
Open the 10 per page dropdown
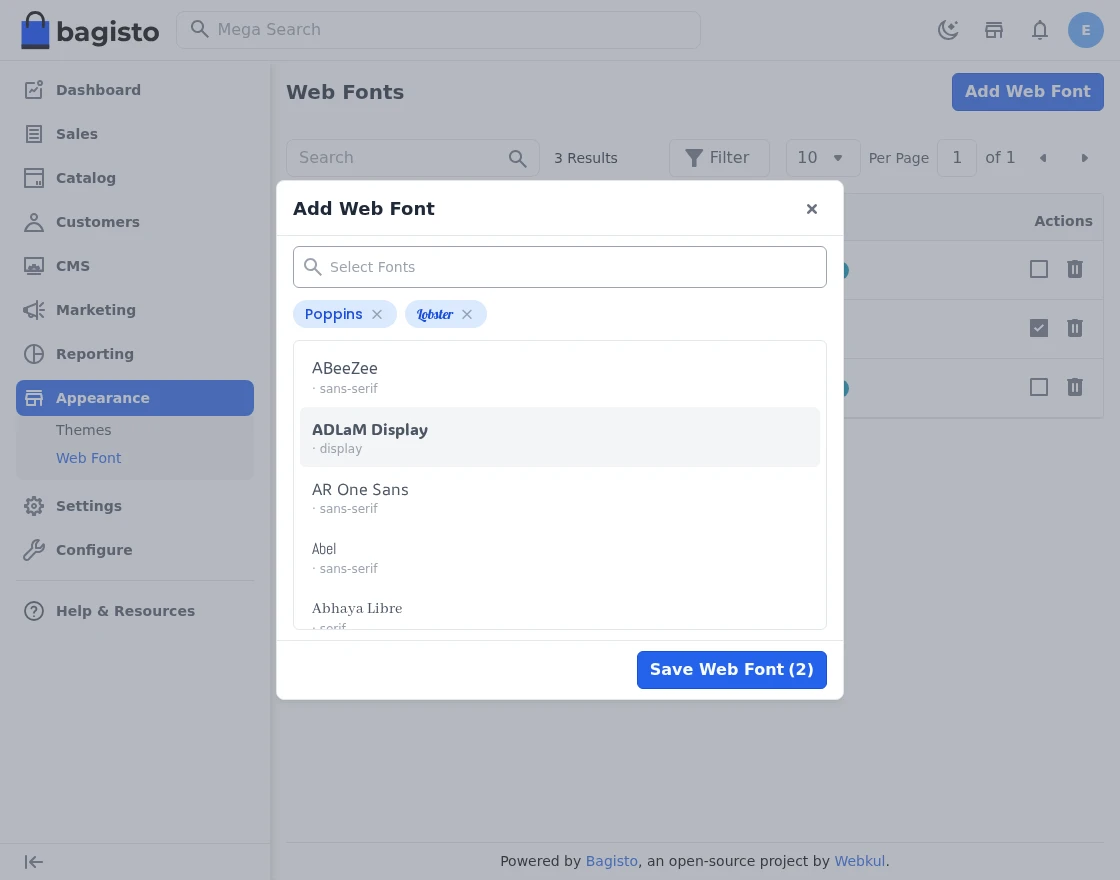click(x=822, y=158)
